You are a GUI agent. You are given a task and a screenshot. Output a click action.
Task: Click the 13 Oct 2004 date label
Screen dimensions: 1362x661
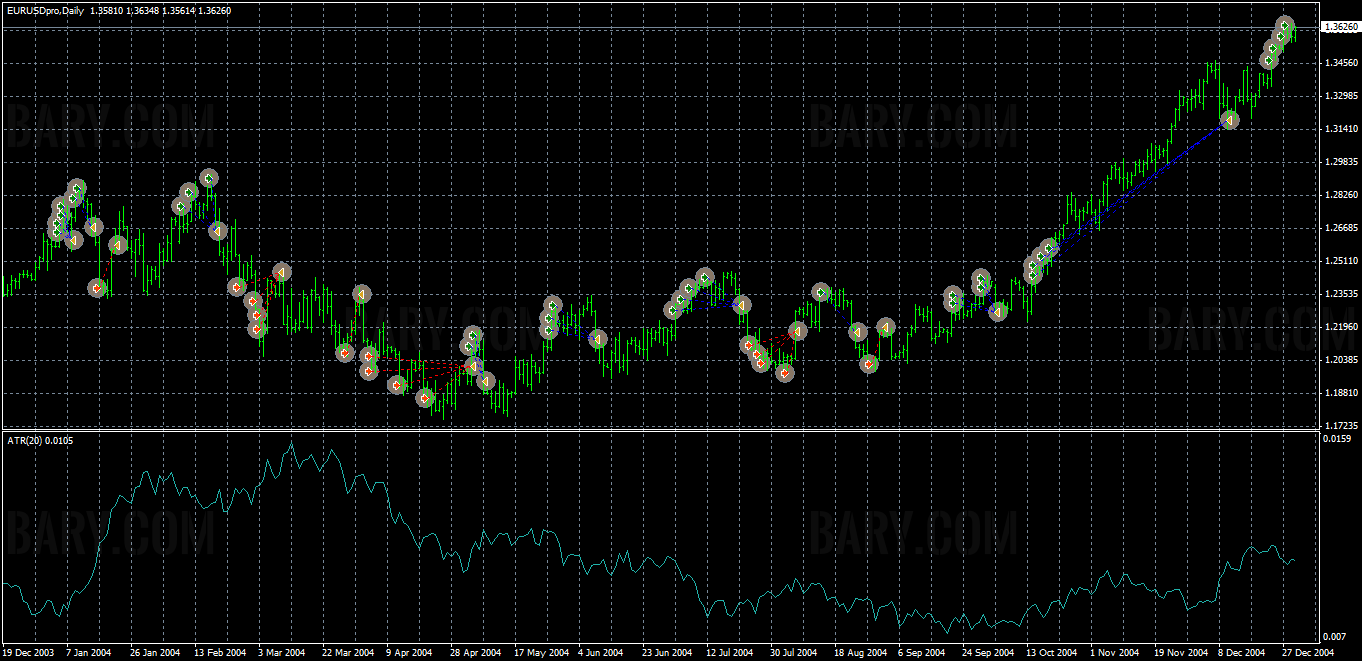click(1051, 652)
